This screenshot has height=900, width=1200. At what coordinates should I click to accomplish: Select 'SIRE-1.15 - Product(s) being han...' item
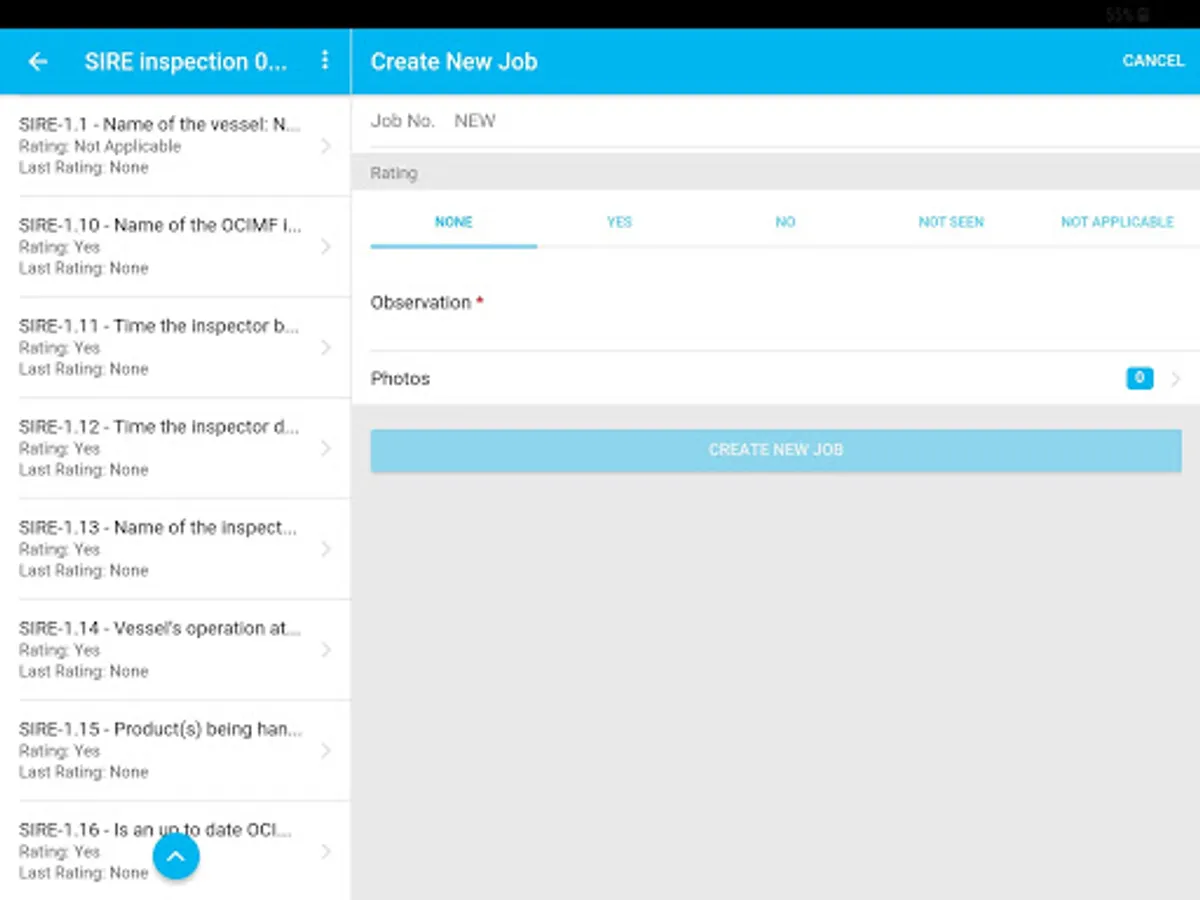[175, 751]
